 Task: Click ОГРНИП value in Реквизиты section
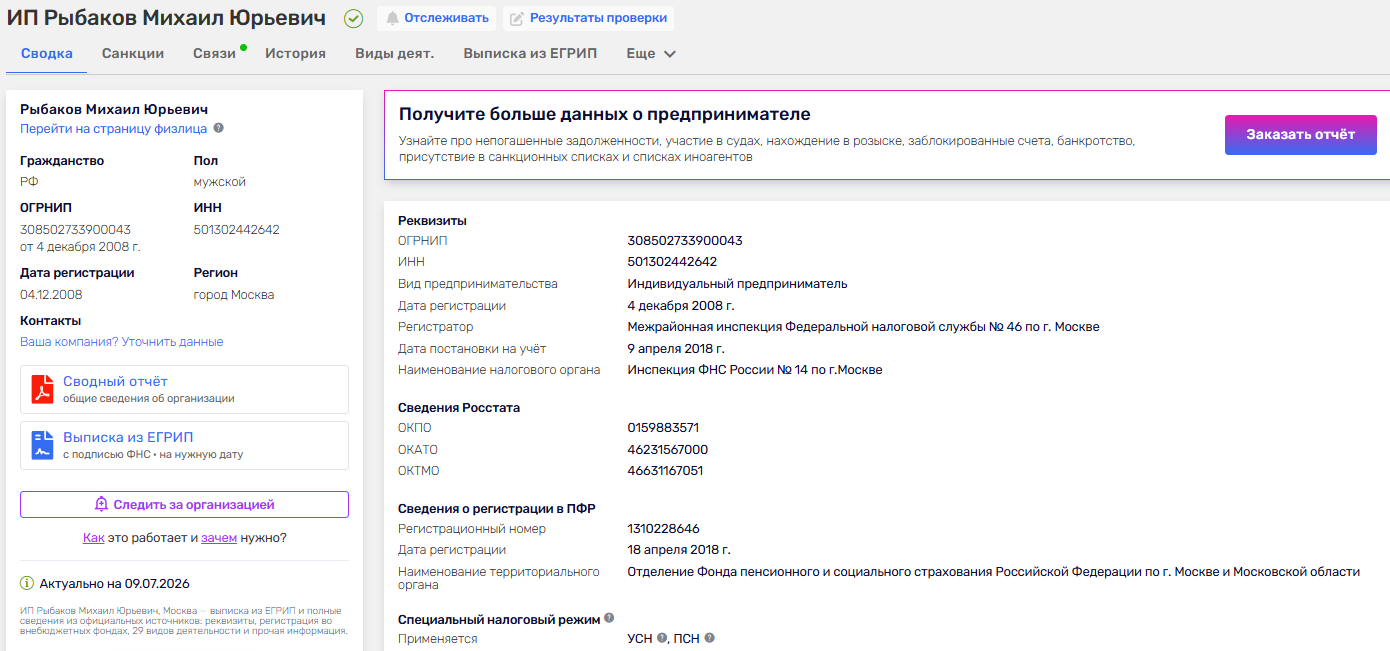(685, 241)
